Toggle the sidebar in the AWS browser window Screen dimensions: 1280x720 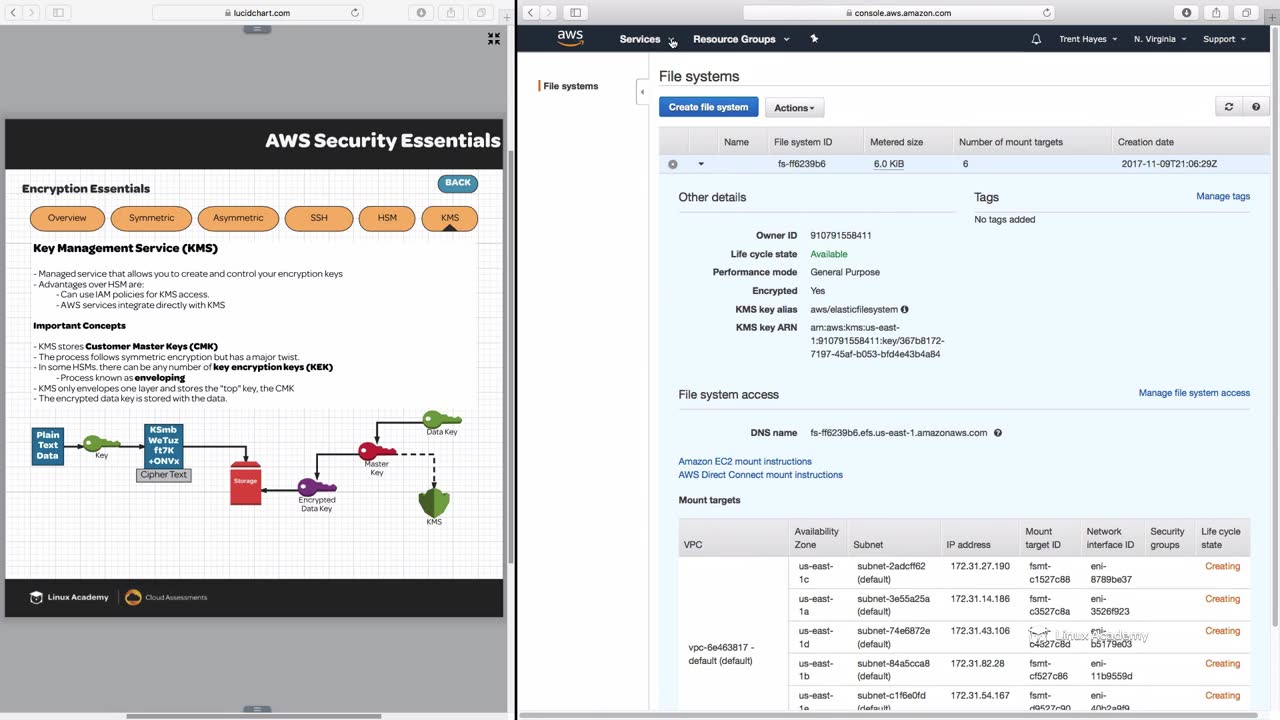(575, 13)
